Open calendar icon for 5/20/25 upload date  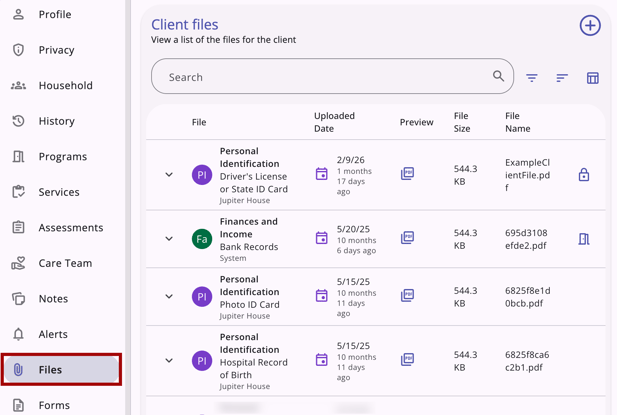pyautogui.click(x=322, y=239)
